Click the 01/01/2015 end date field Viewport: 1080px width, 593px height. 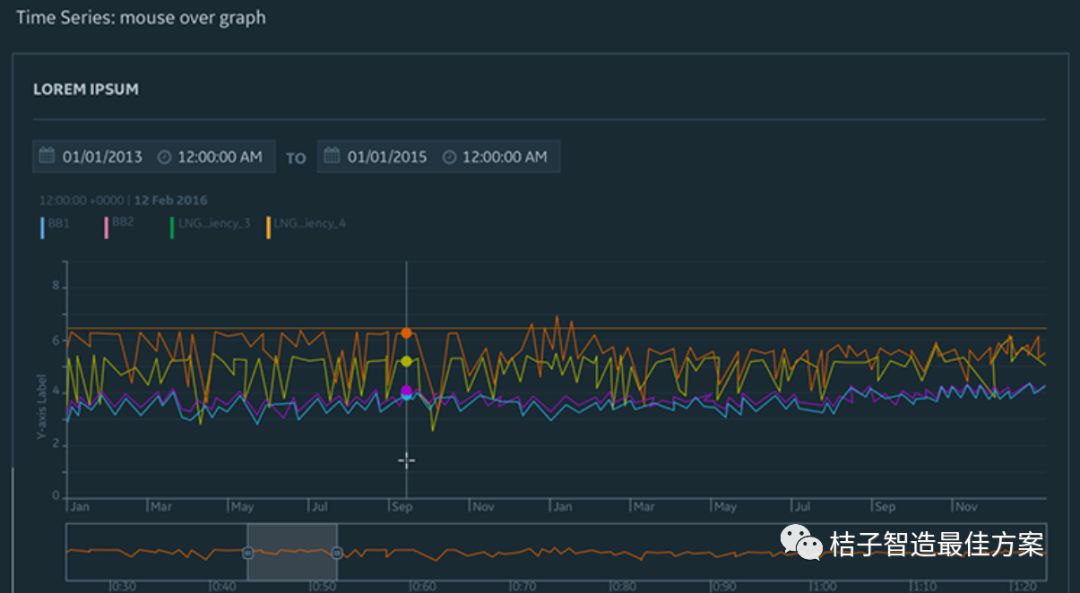point(387,157)
